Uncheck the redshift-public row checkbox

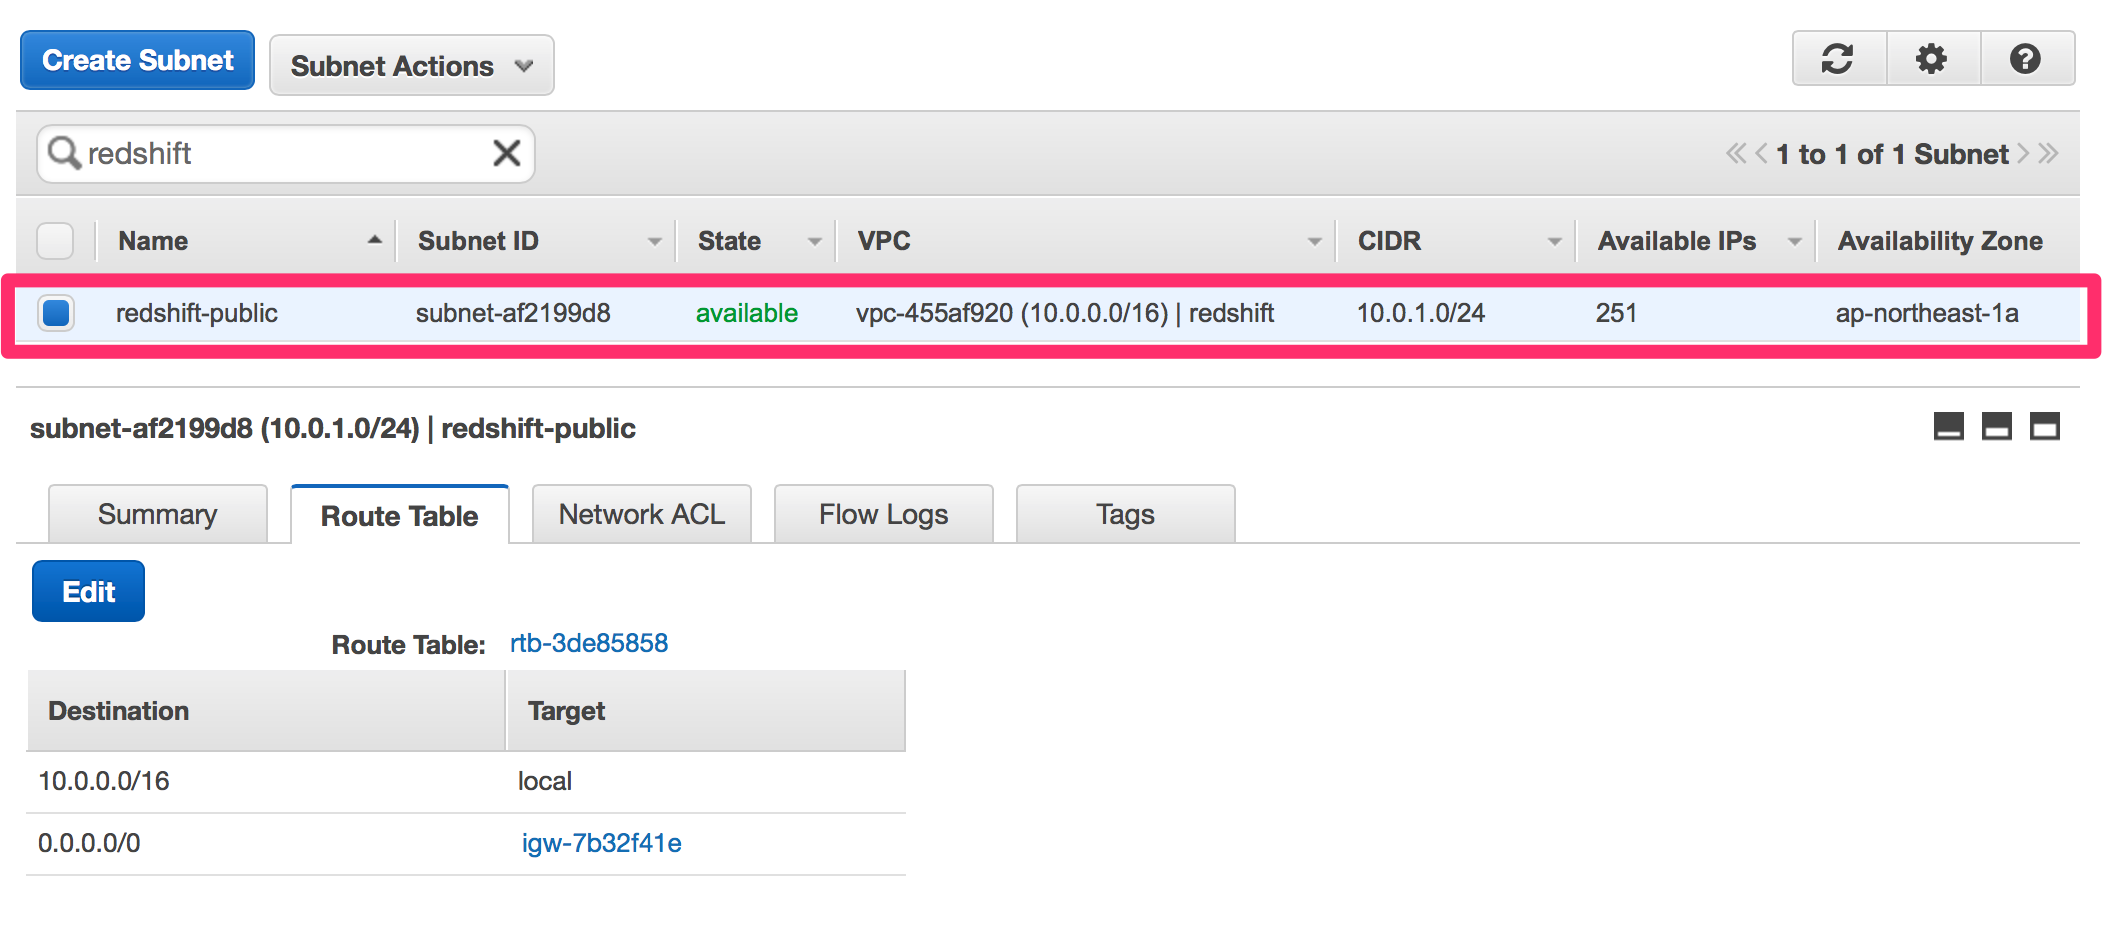pos(56,313)
